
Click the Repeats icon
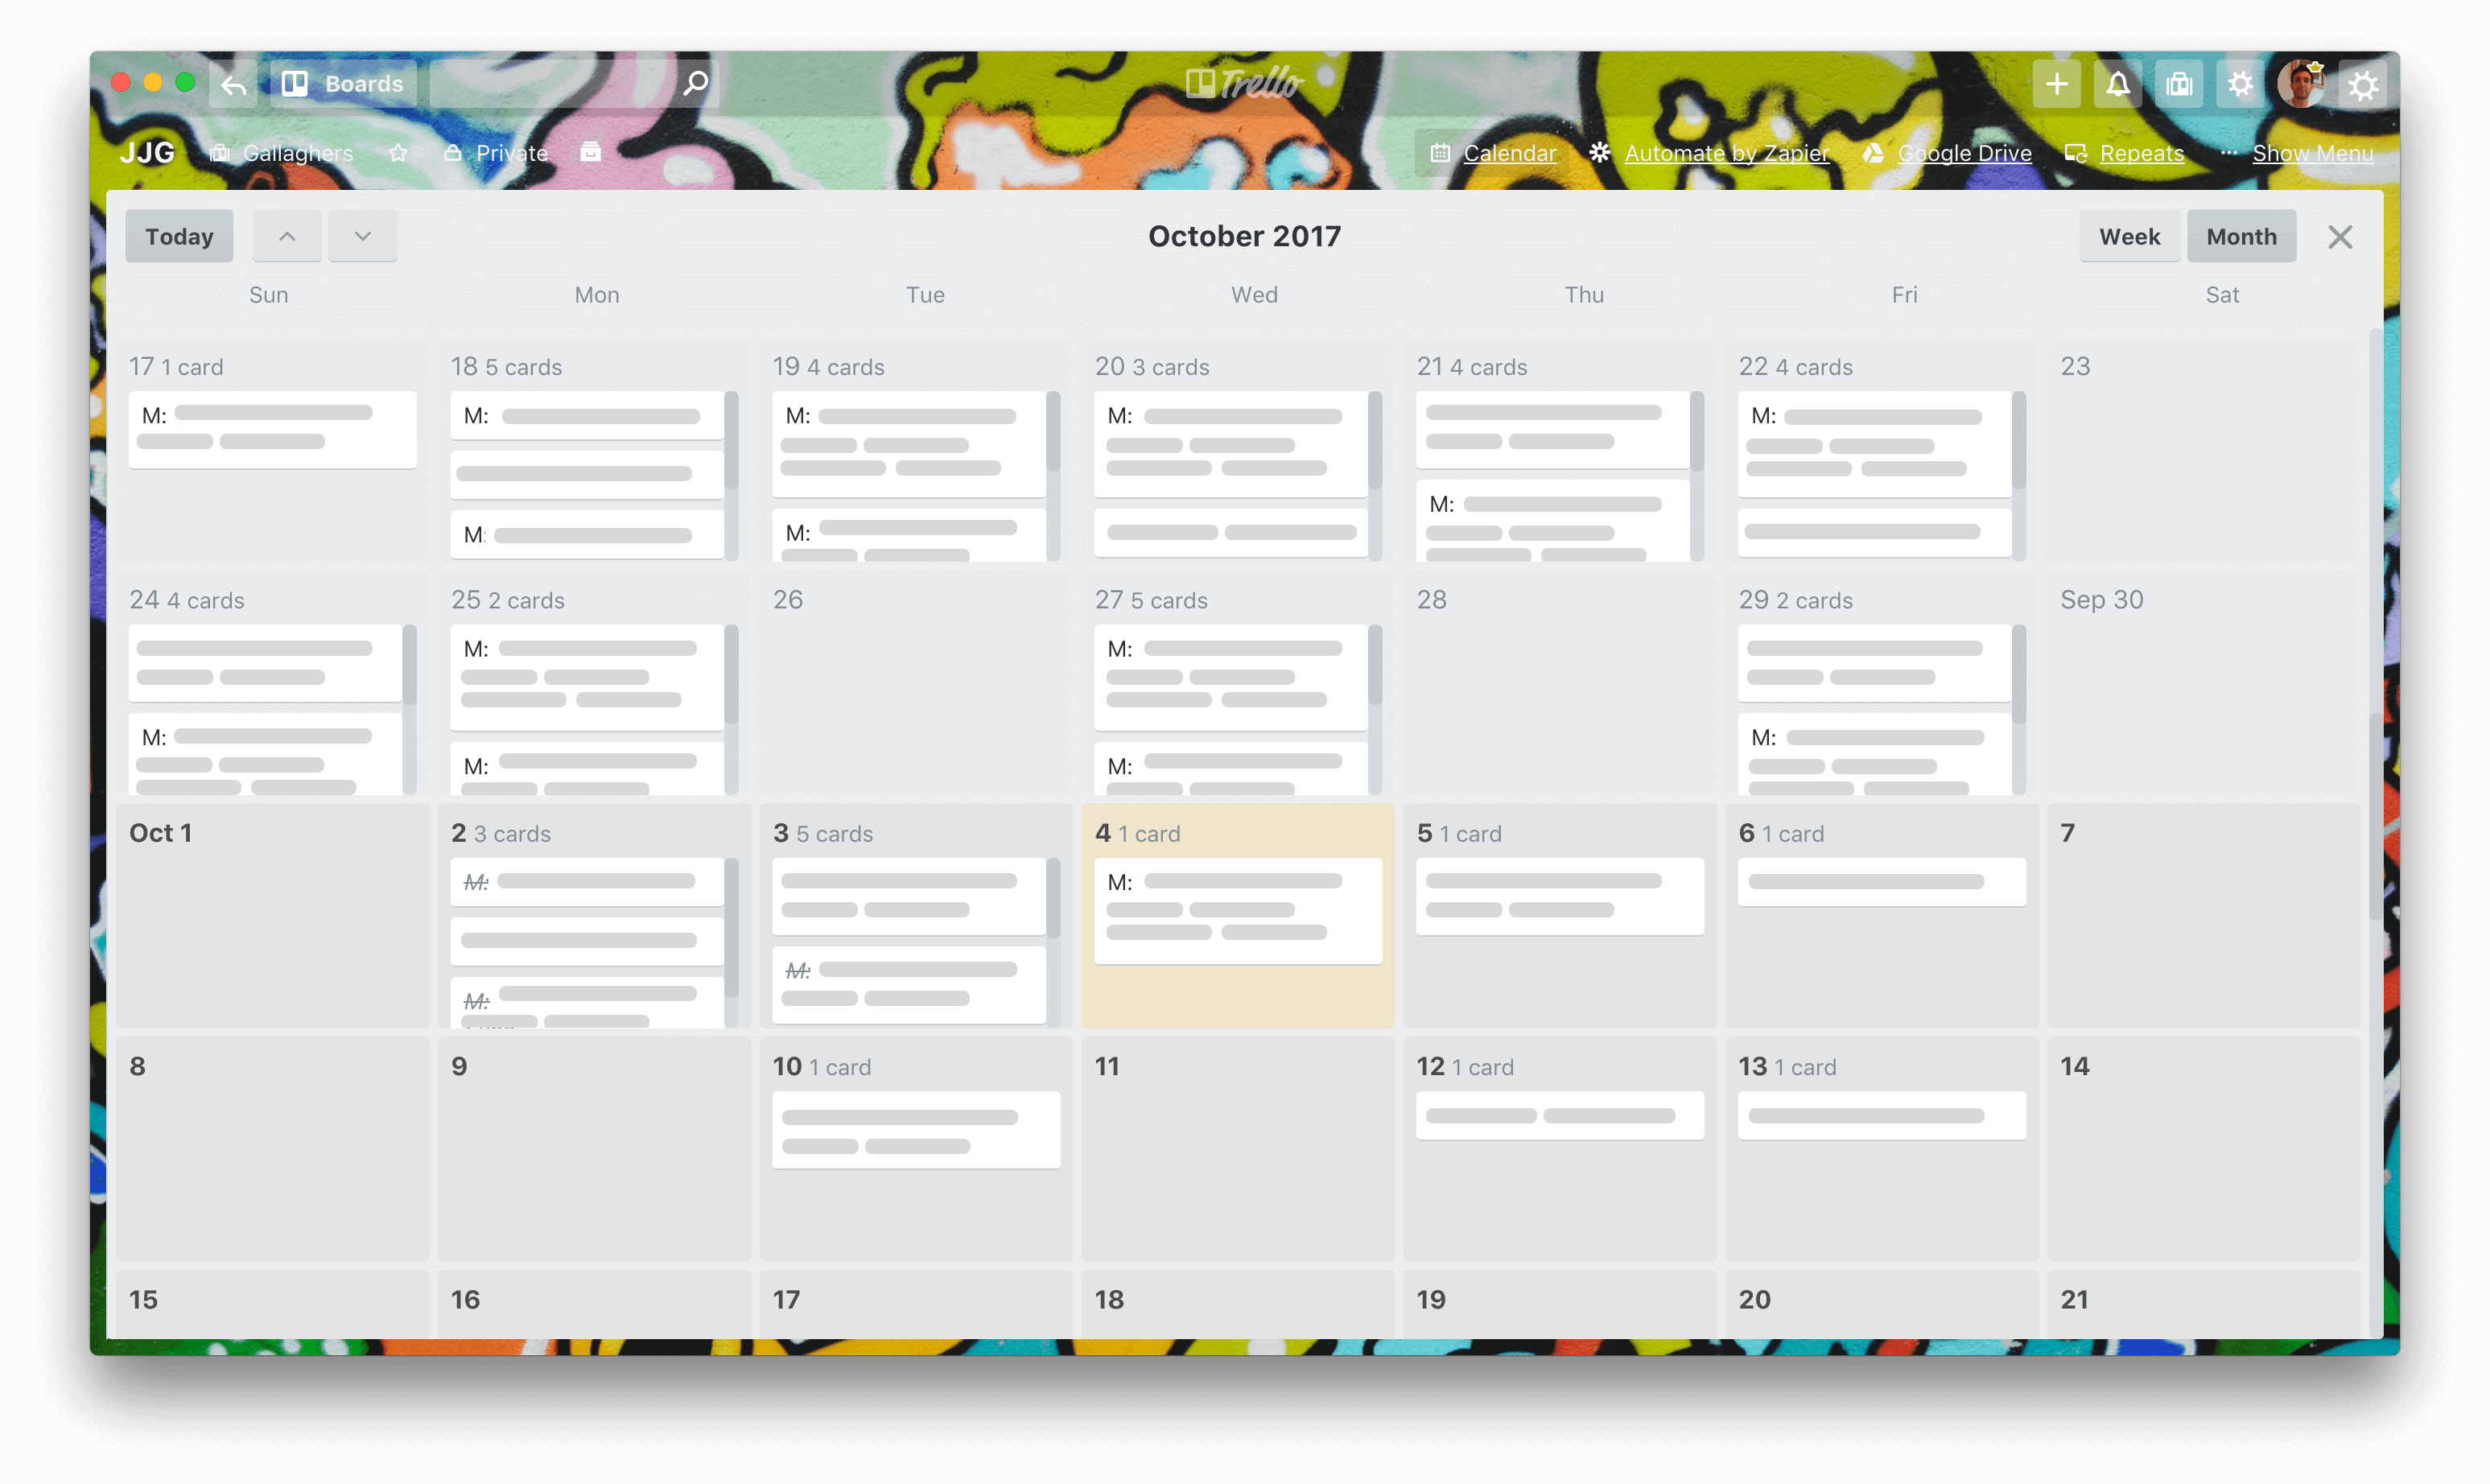pyautogui.click(x=2079, y=155)
